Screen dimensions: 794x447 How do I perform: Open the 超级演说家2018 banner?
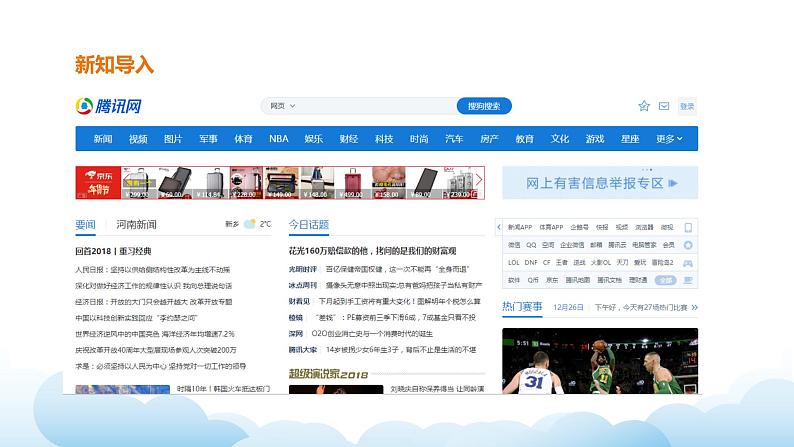point(328,374)
